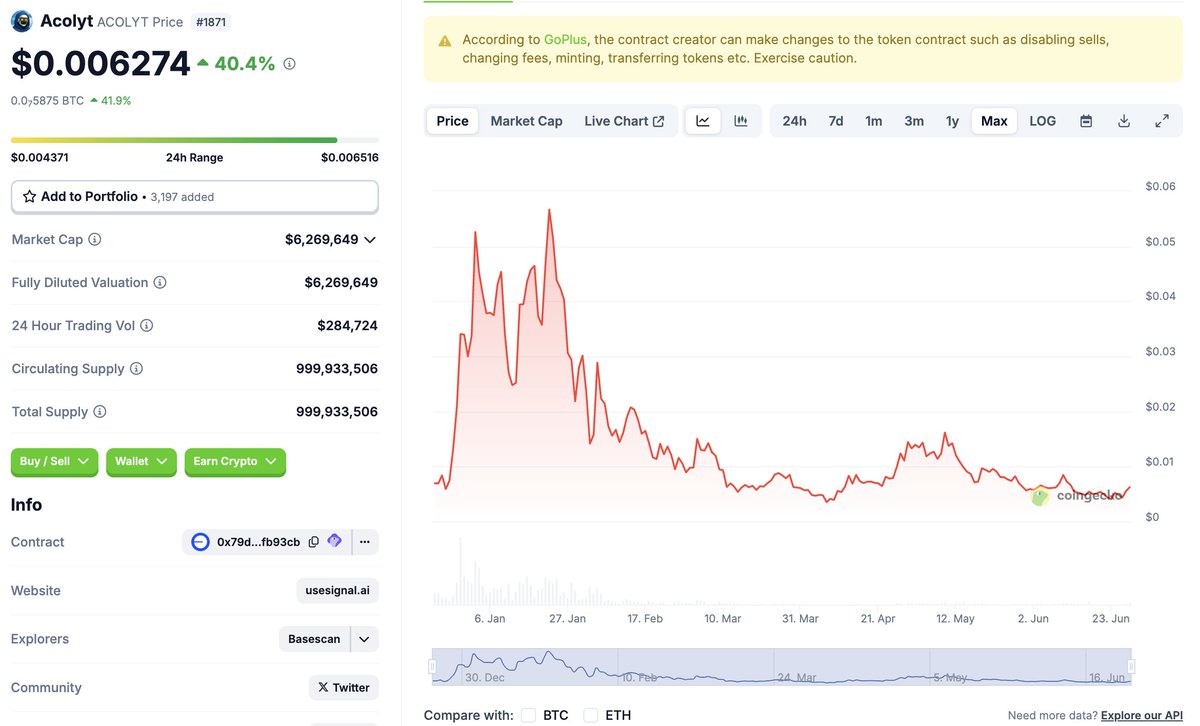Open the price info icon beside 40.4%
This screenshot has height=726, width=1200.
pos(290,64)
